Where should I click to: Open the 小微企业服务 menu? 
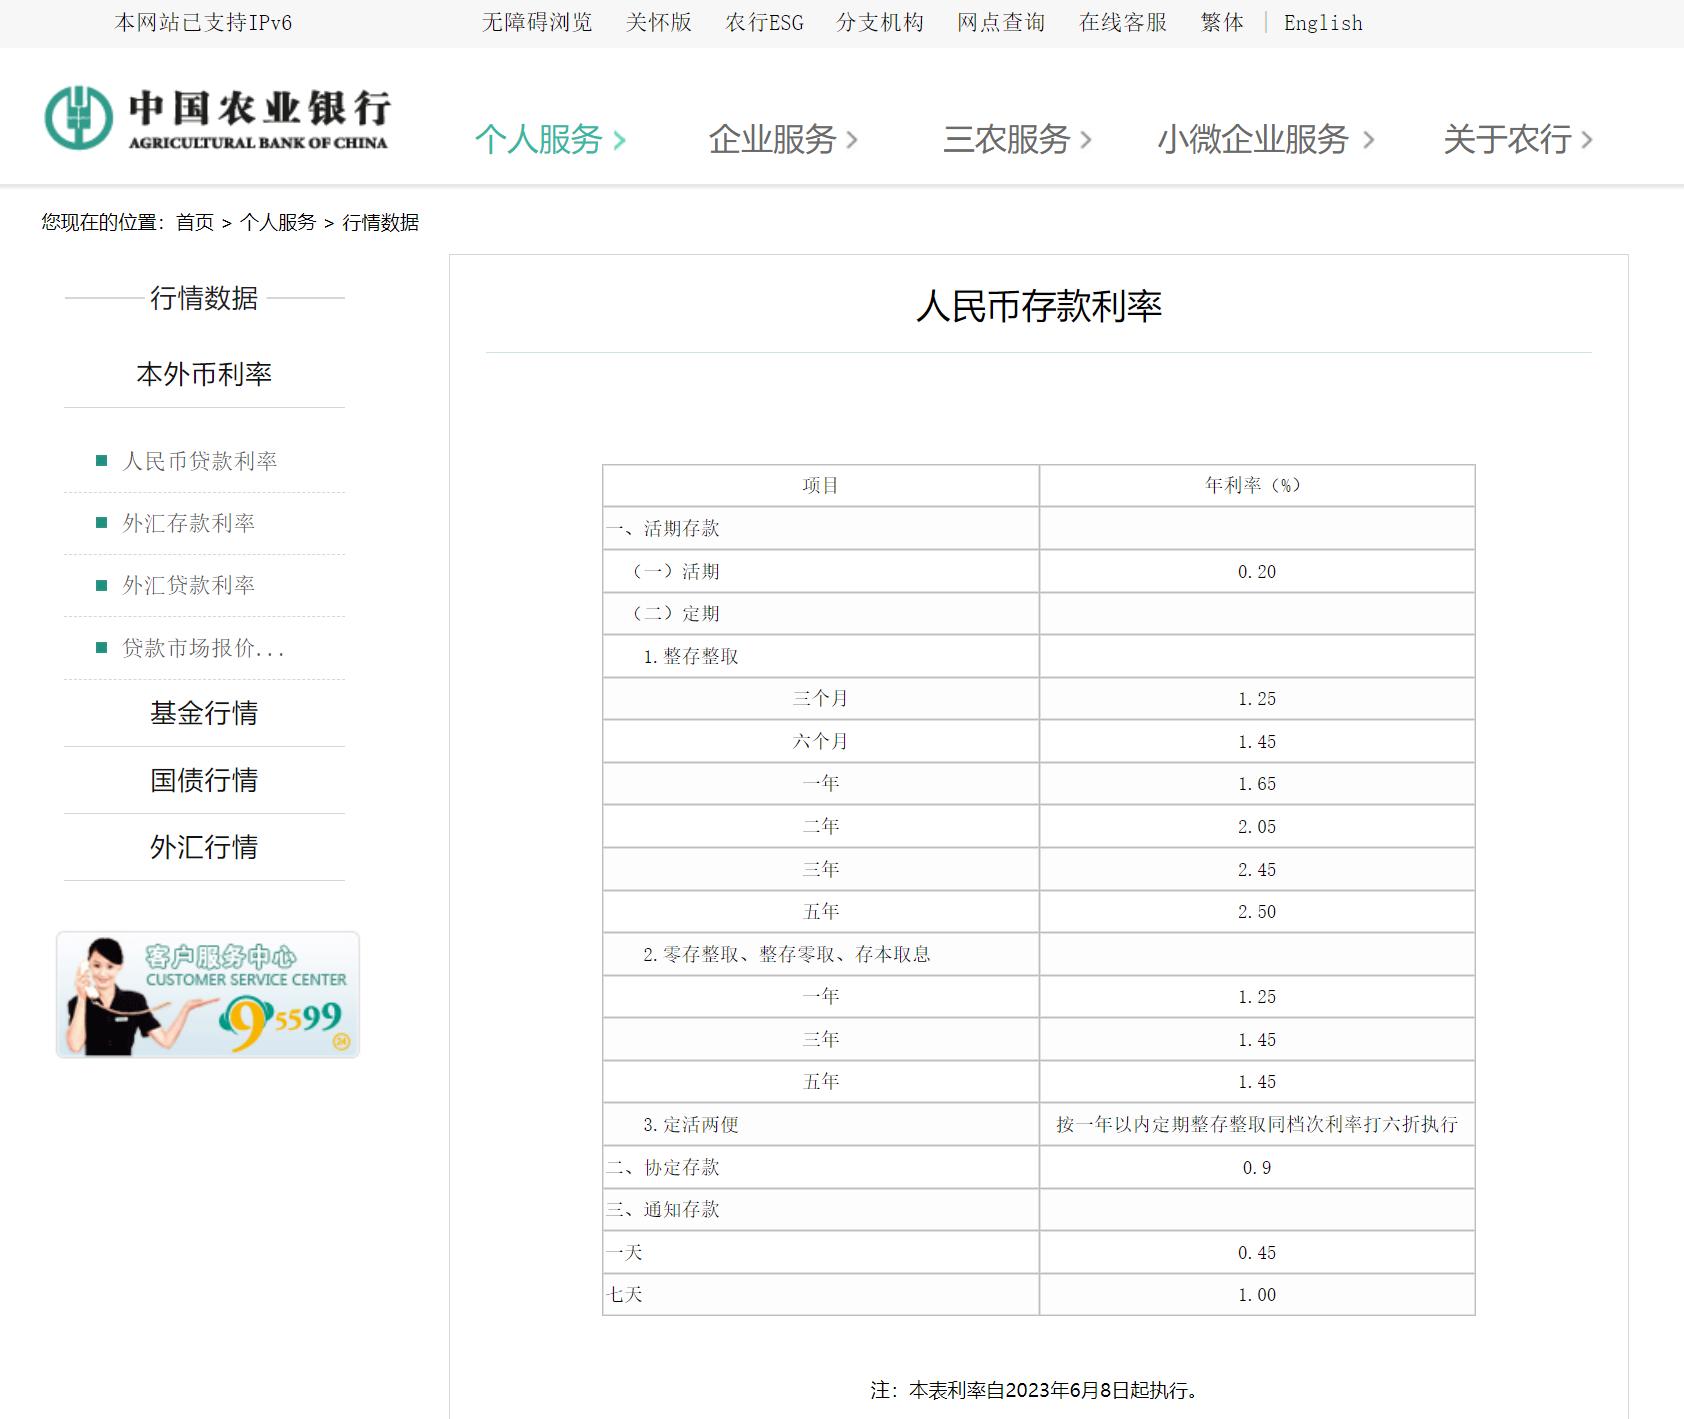coord(1253,140)
